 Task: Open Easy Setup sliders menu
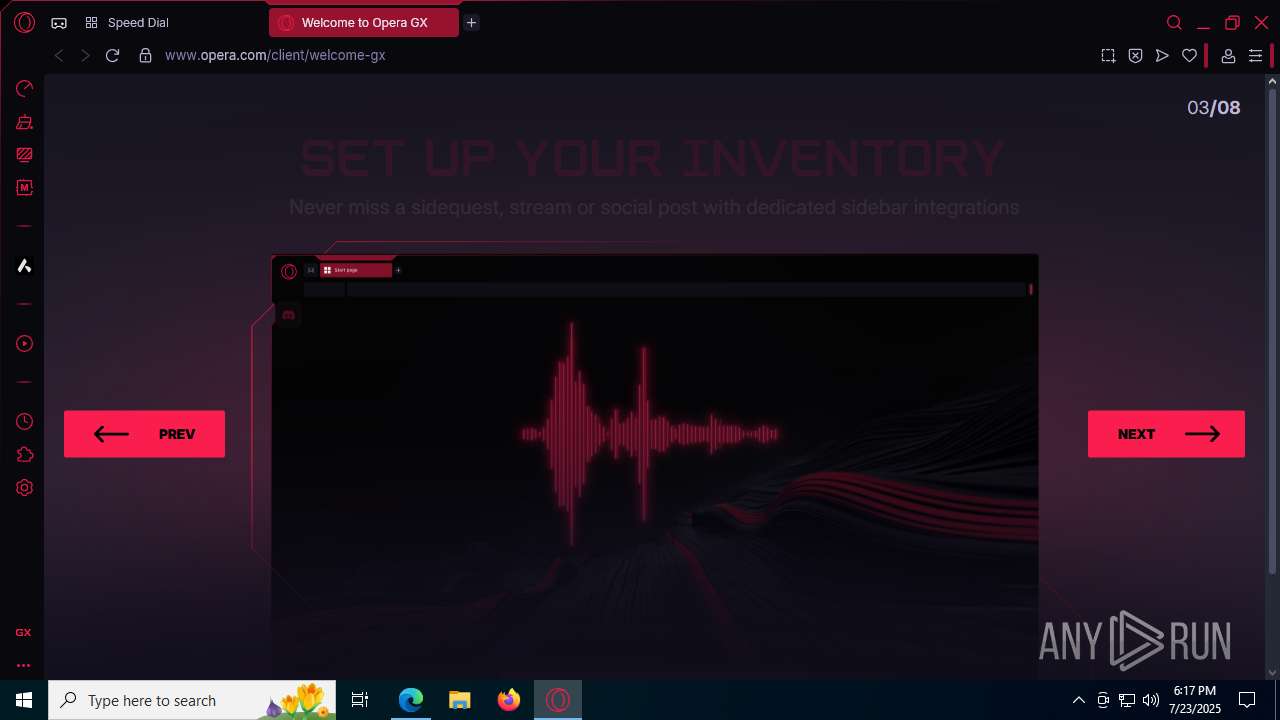click(1255, 56)
